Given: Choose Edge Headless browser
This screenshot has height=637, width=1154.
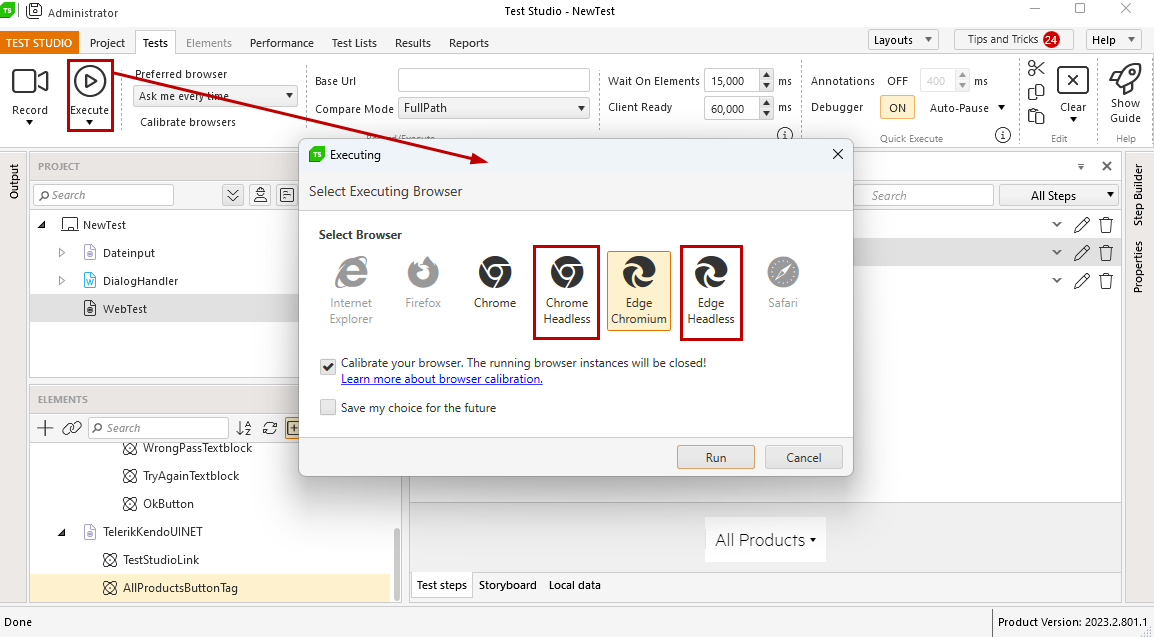Looking at the screenshot, I should [x=711, y=291].
